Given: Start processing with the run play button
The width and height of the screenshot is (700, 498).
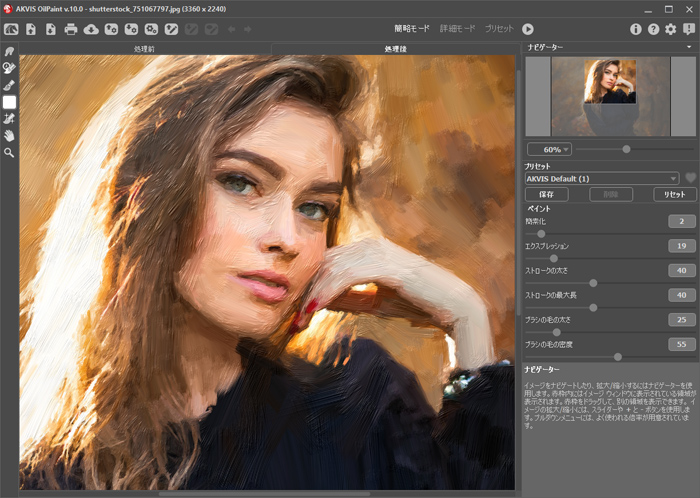Looking at the screenshot, I should [528, 29].
